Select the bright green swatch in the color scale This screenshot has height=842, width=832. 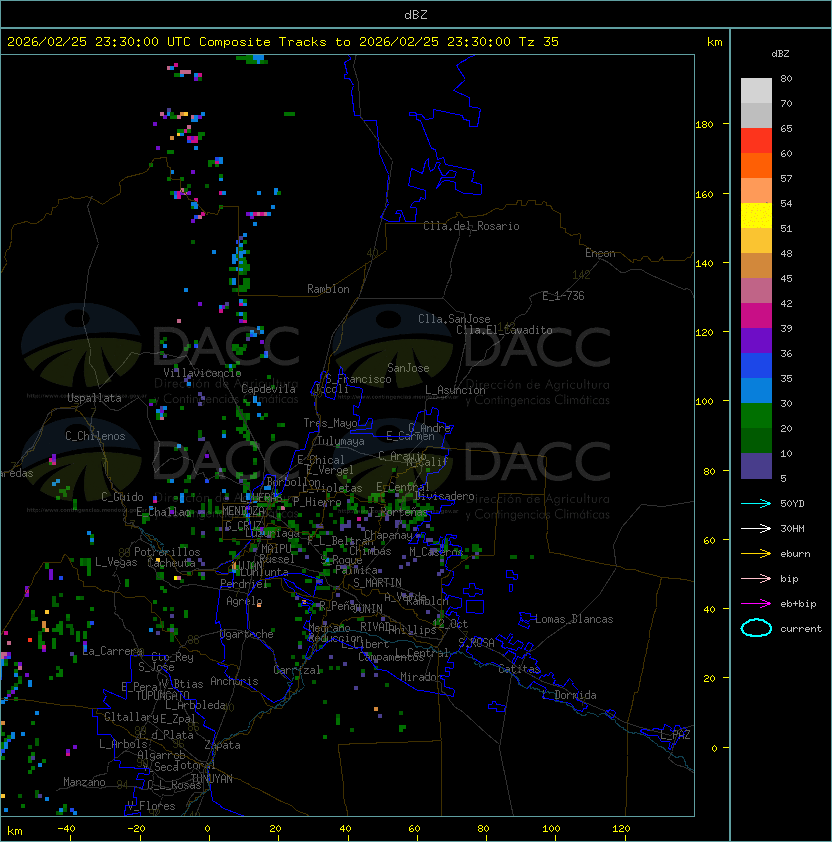(x=756, y=415)
